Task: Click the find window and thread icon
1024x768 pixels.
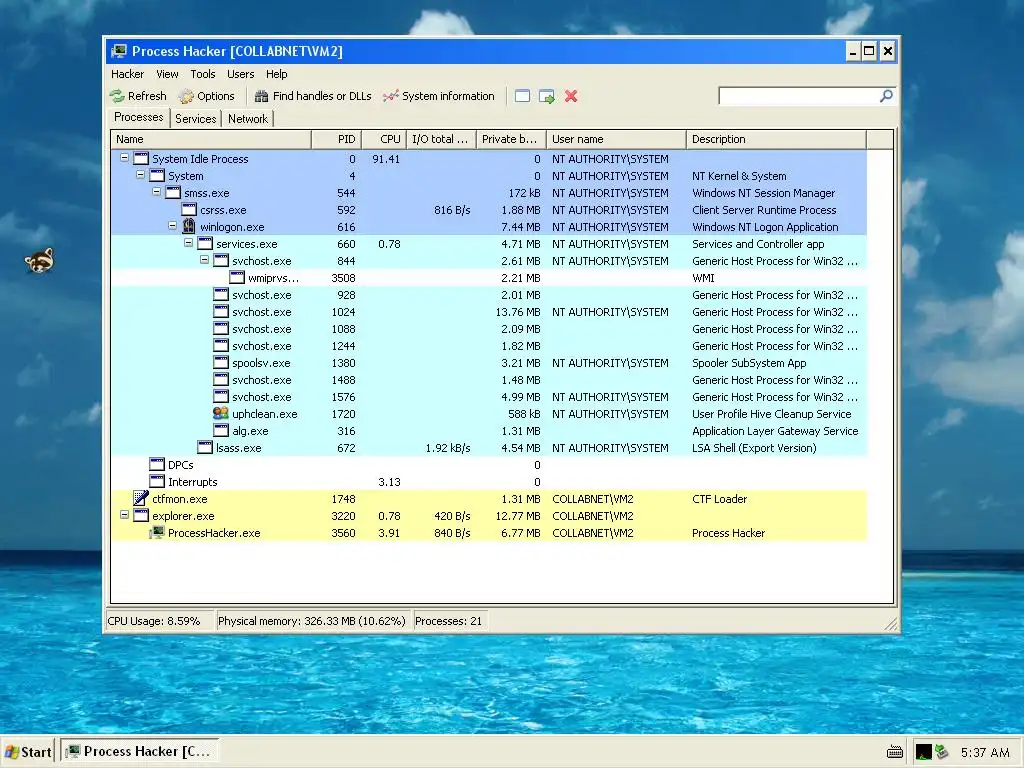Action: [547, 96]
